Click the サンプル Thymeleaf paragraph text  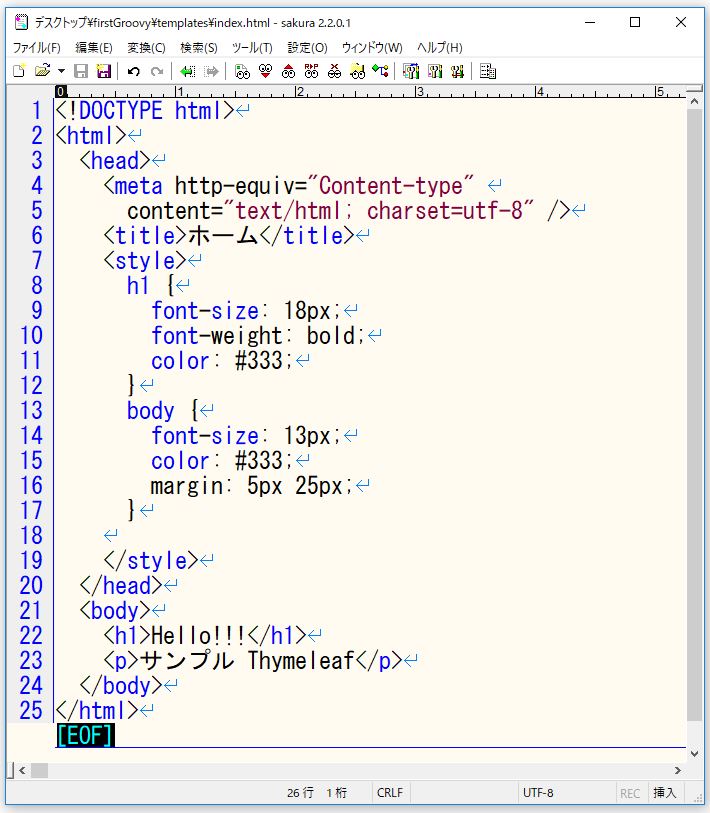coord(247,661)
